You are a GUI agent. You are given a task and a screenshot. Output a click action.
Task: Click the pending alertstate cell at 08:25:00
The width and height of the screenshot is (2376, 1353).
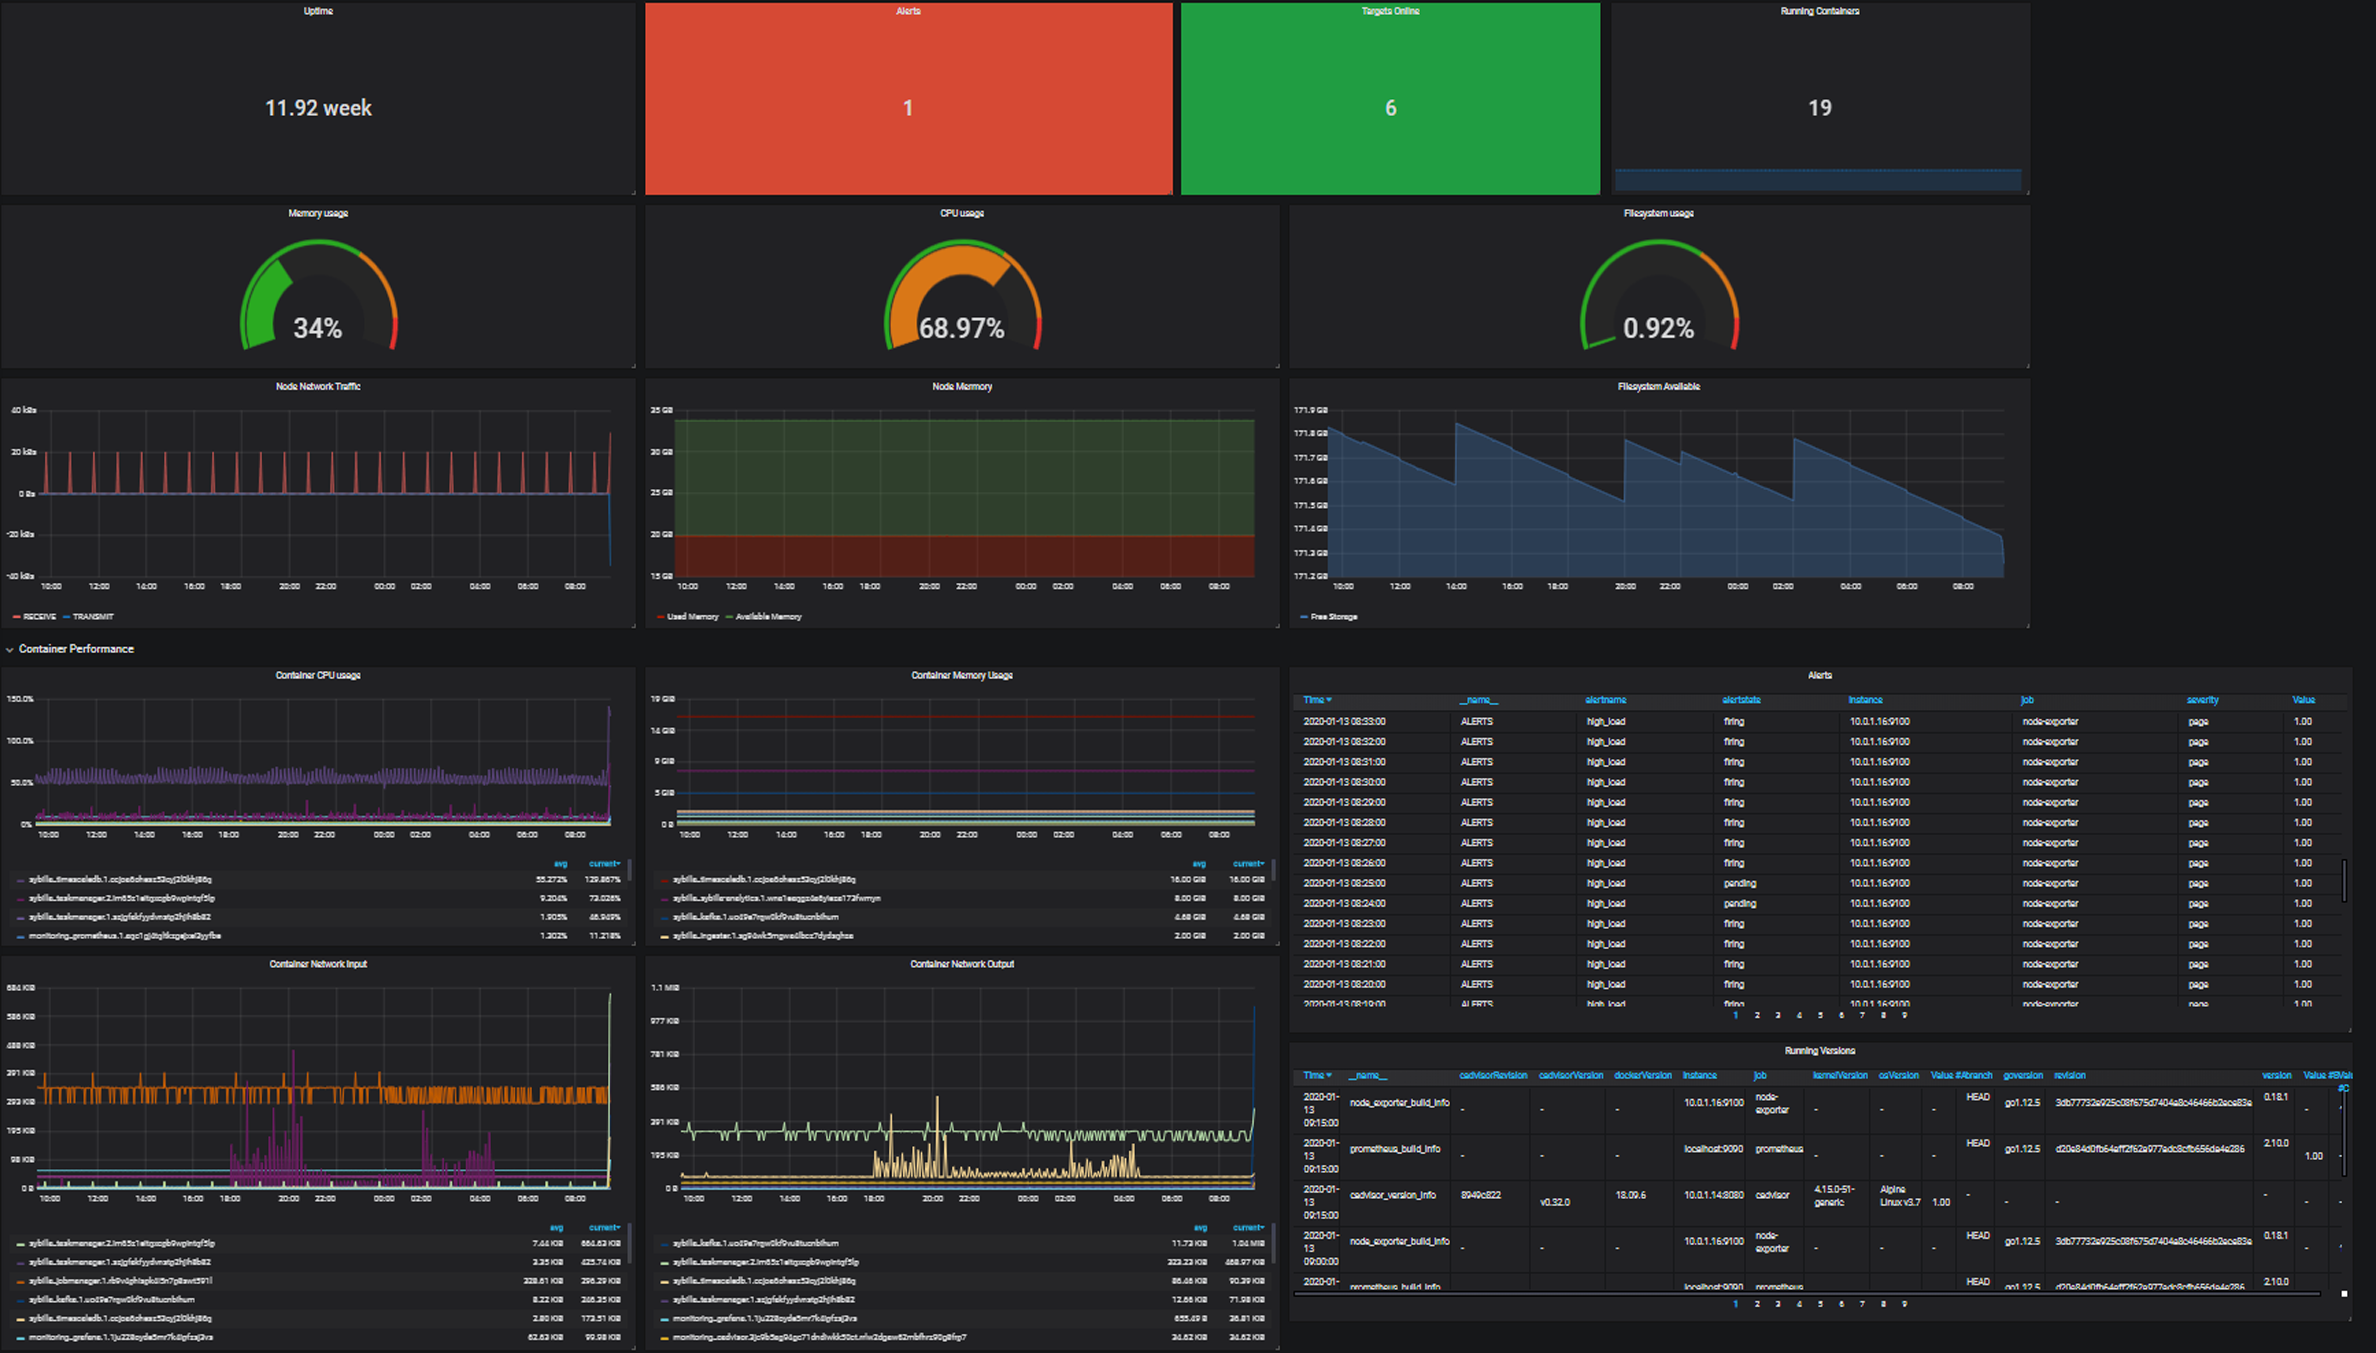click(1740, 883)
